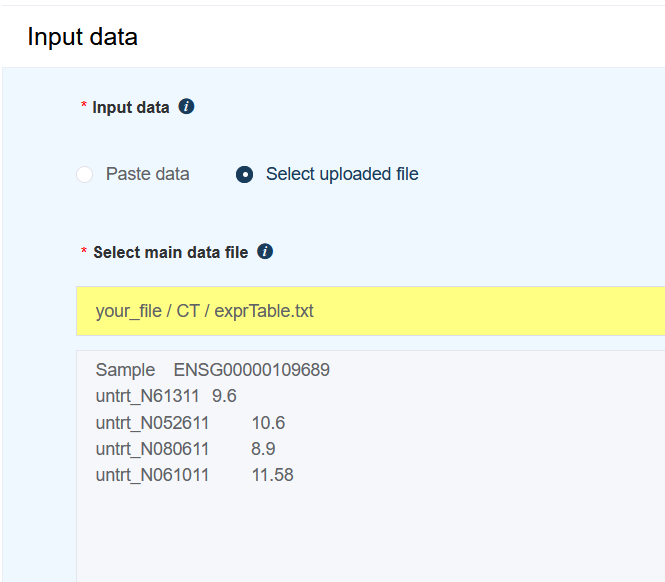The width and height of the screenshot is (665, 582).
Task: Click the untrt_N080611 sample name
Action: coord(152,449)
